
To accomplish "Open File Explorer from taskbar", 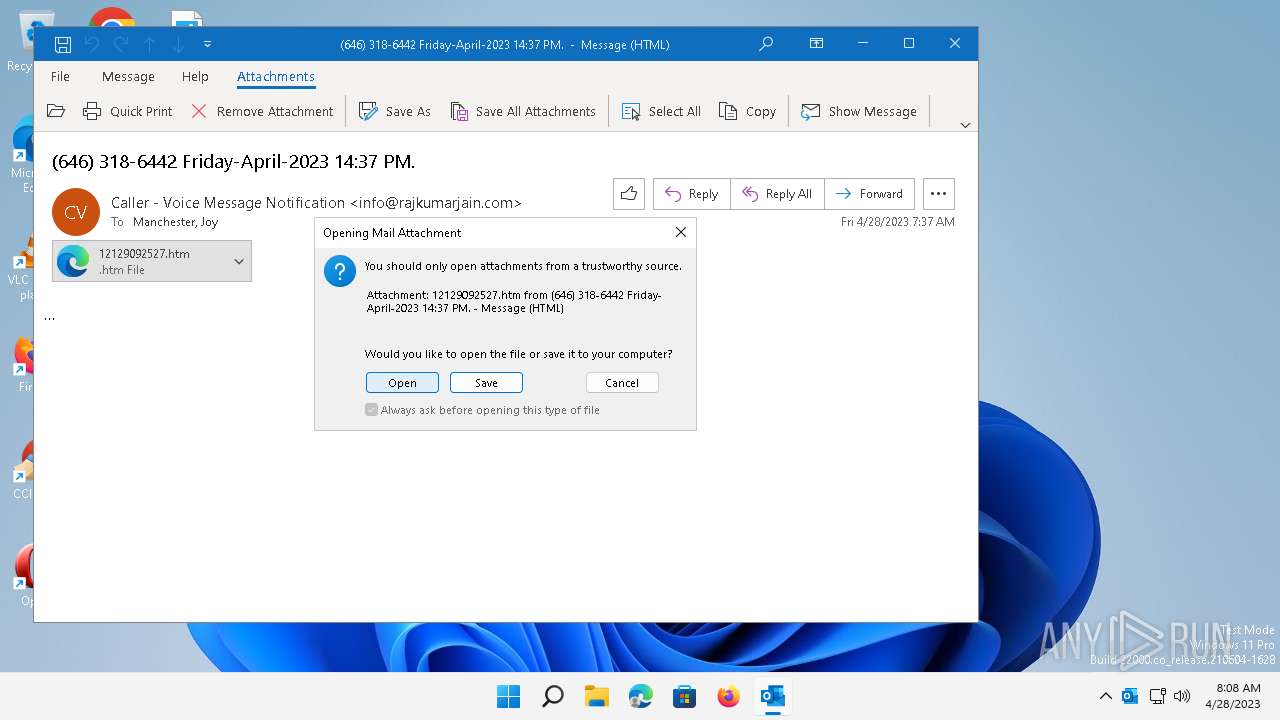I will pos(596,696).
